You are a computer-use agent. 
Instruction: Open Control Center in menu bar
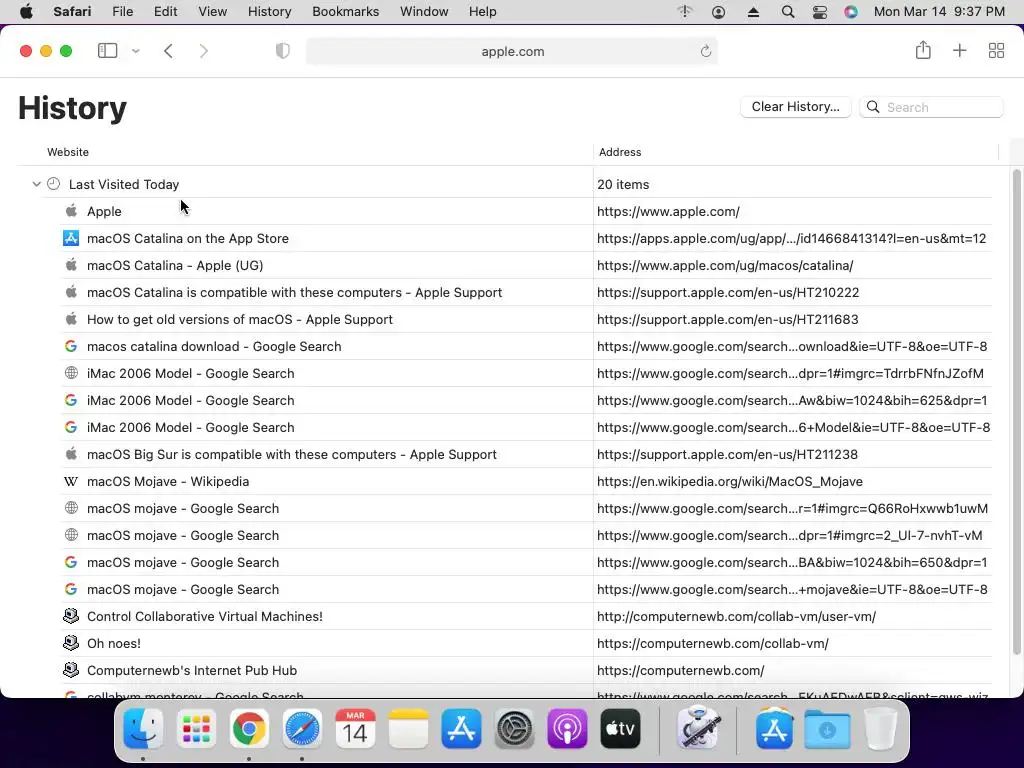click(820, 12)
